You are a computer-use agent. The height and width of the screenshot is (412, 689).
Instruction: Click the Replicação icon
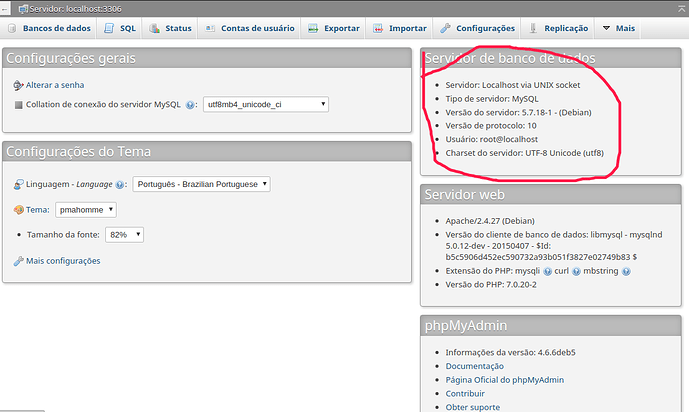coord(533,29)
